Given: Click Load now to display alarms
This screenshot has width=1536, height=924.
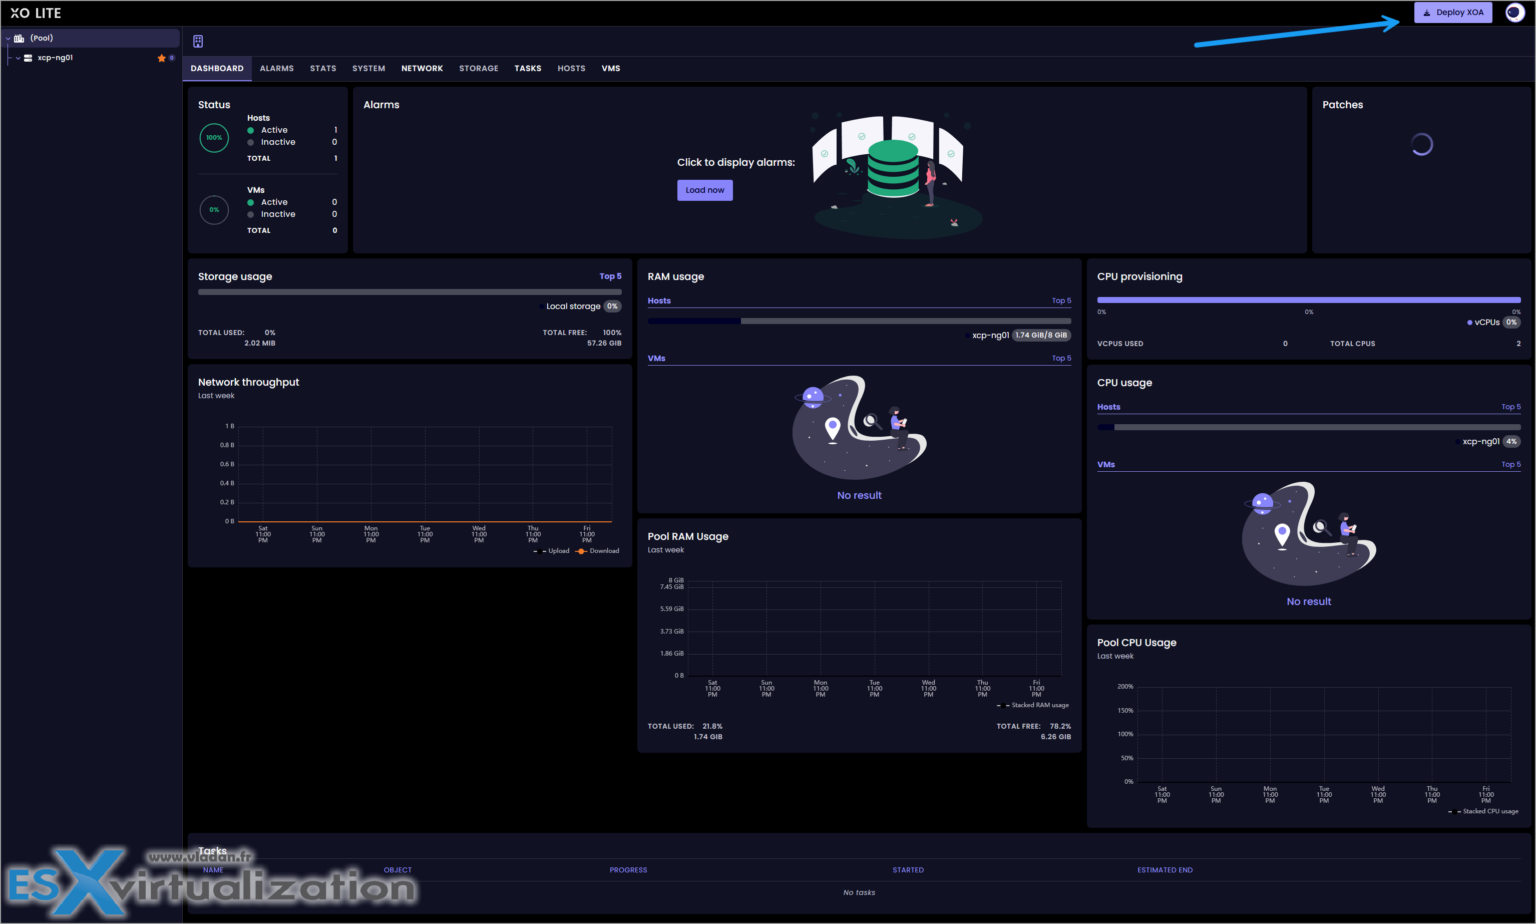Looking at the screenshot, I should [x=705, y=190].
